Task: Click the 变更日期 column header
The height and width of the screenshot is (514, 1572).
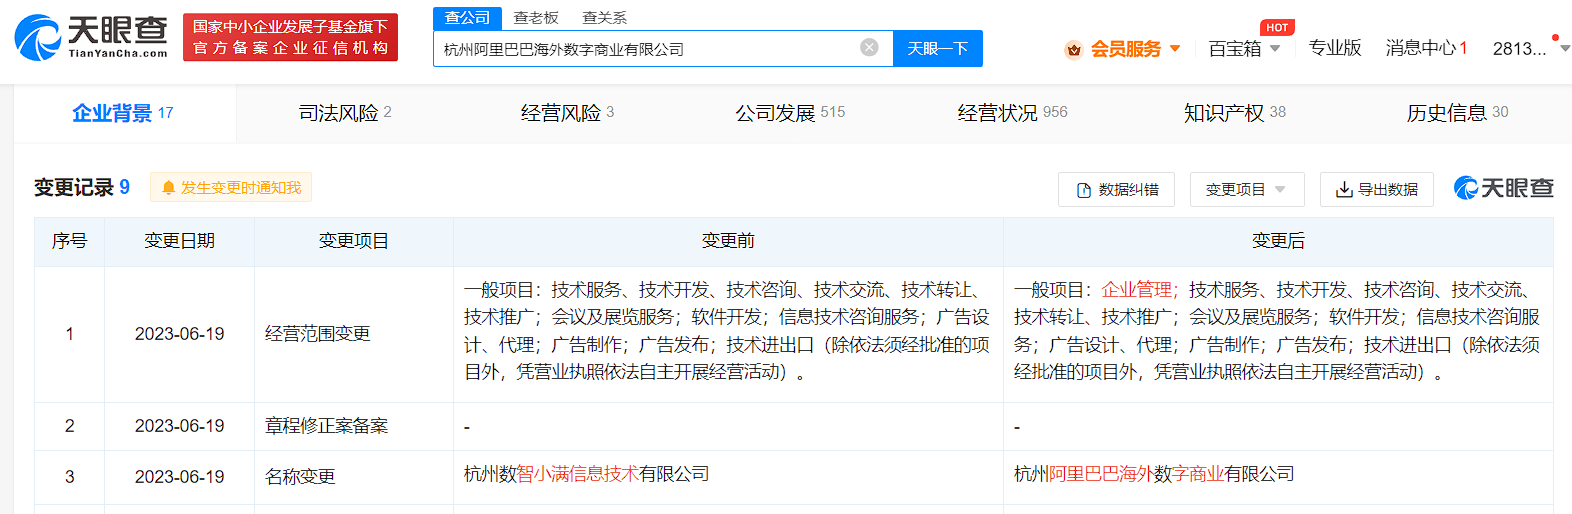Action: point(179,241)
